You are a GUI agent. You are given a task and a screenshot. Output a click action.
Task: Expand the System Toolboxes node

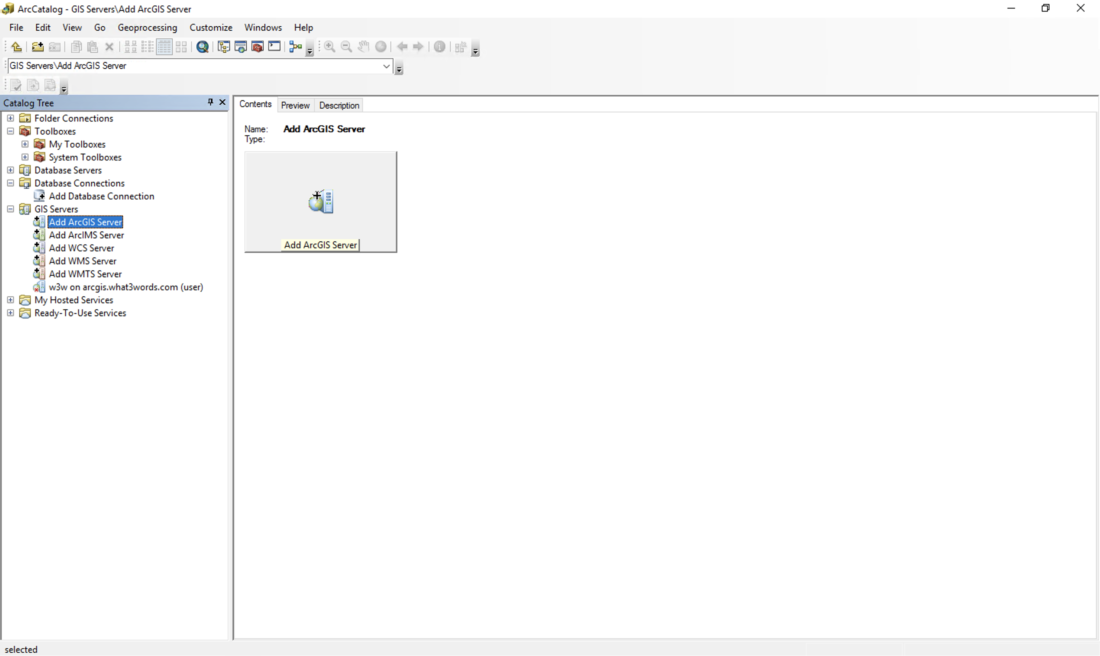pos(25,157)
